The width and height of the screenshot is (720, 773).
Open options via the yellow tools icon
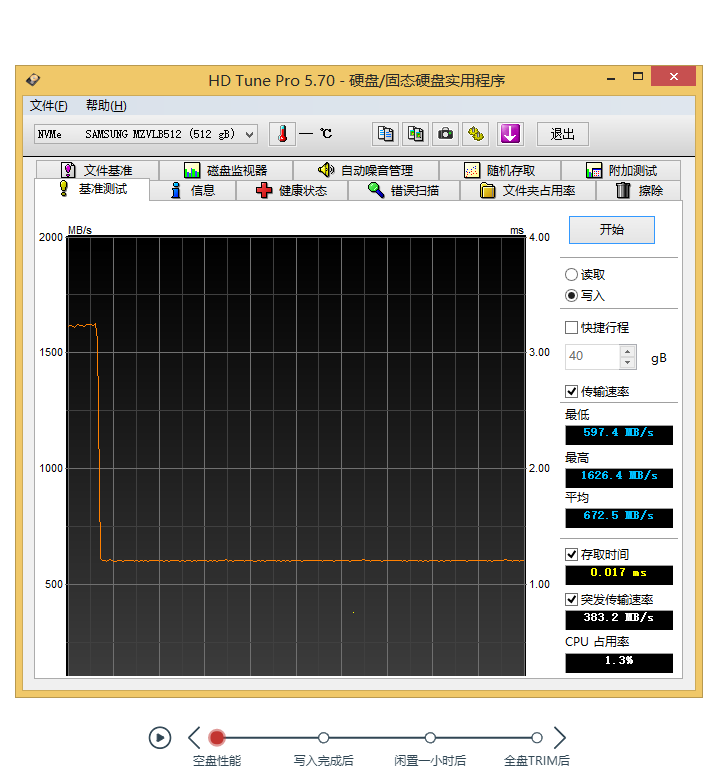pos(475,134)
